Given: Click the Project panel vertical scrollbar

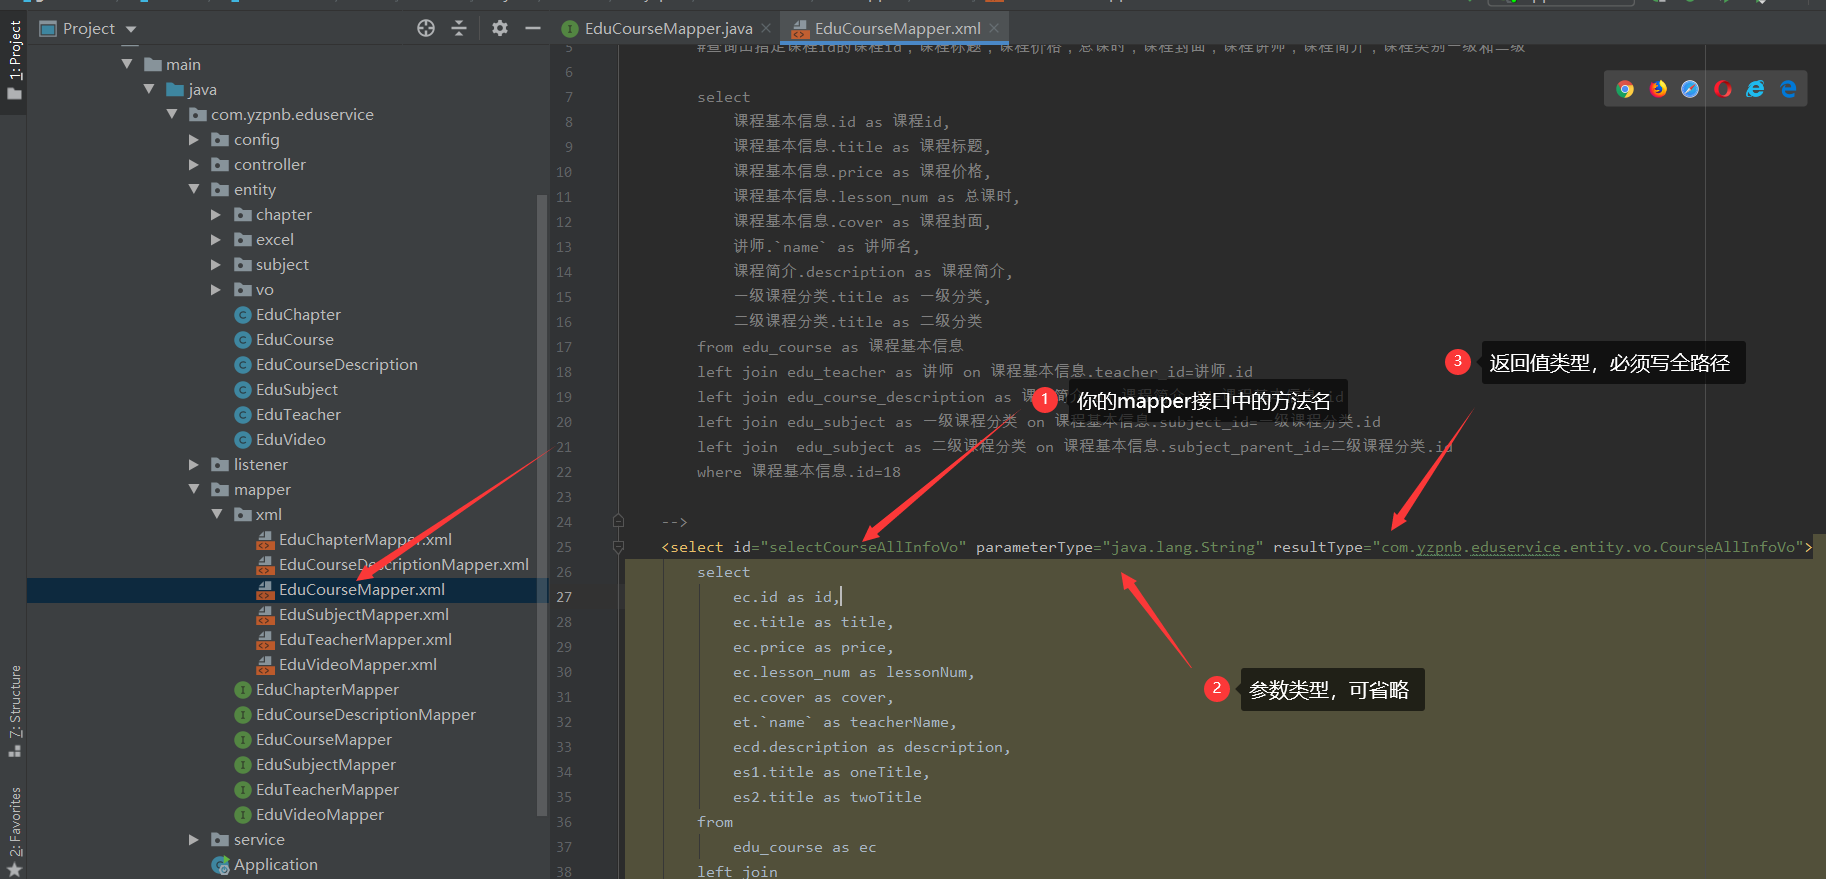Looking at the screenshot, I should 542,505.
